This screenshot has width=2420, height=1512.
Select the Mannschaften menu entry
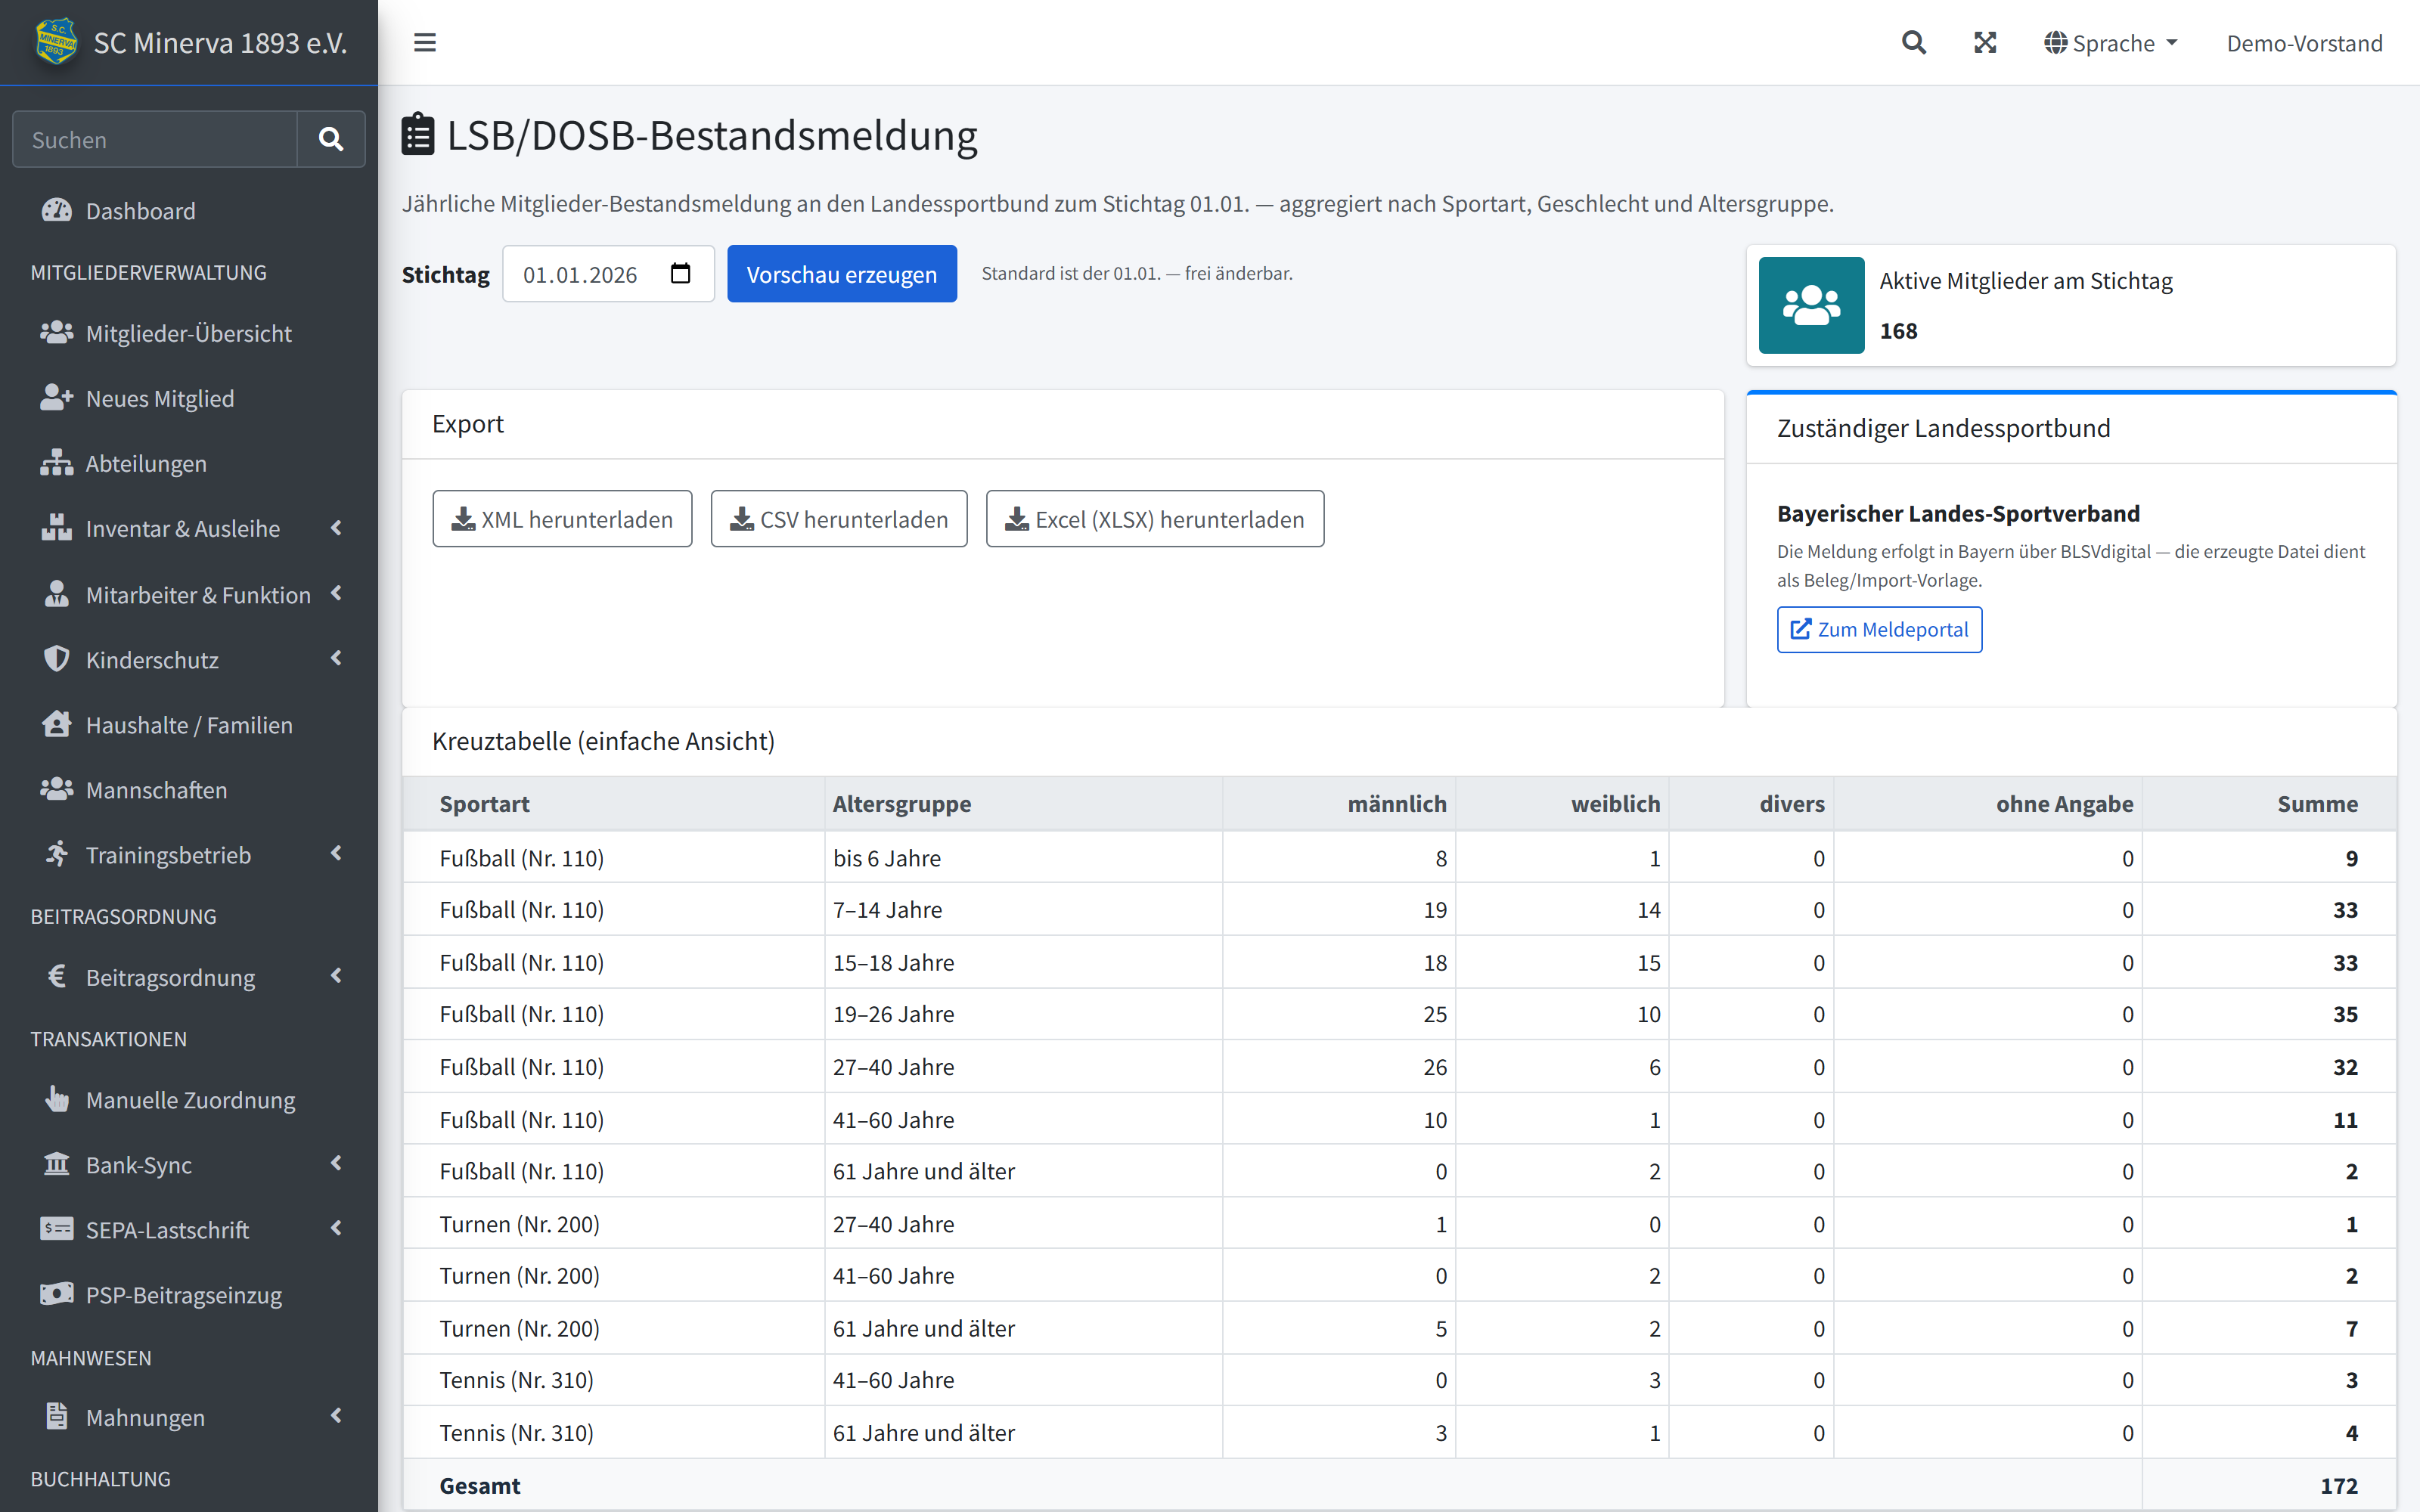pyautogui.click(x=189, y=789)
